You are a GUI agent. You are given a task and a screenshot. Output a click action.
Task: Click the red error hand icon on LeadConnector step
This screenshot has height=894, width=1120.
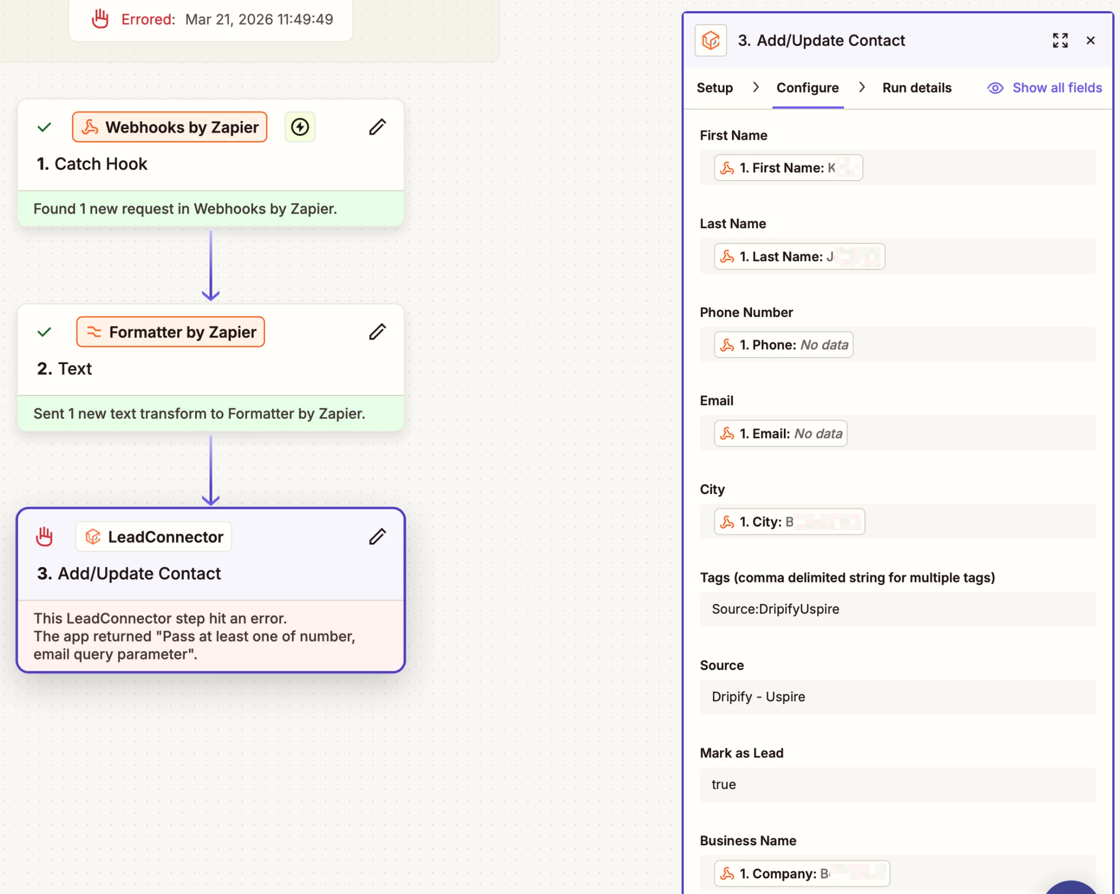point(45,537)
